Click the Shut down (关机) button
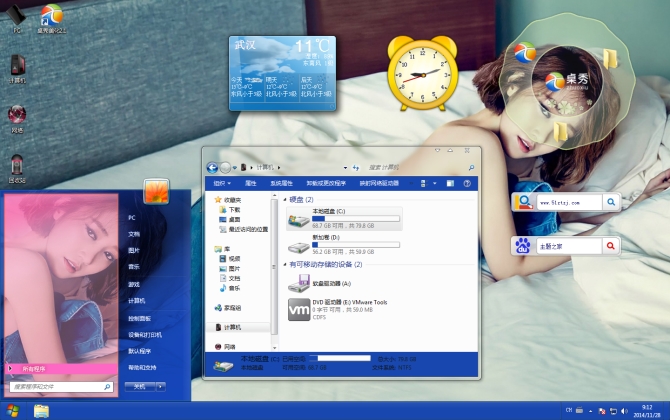670x420 pixels. [140, 385]
